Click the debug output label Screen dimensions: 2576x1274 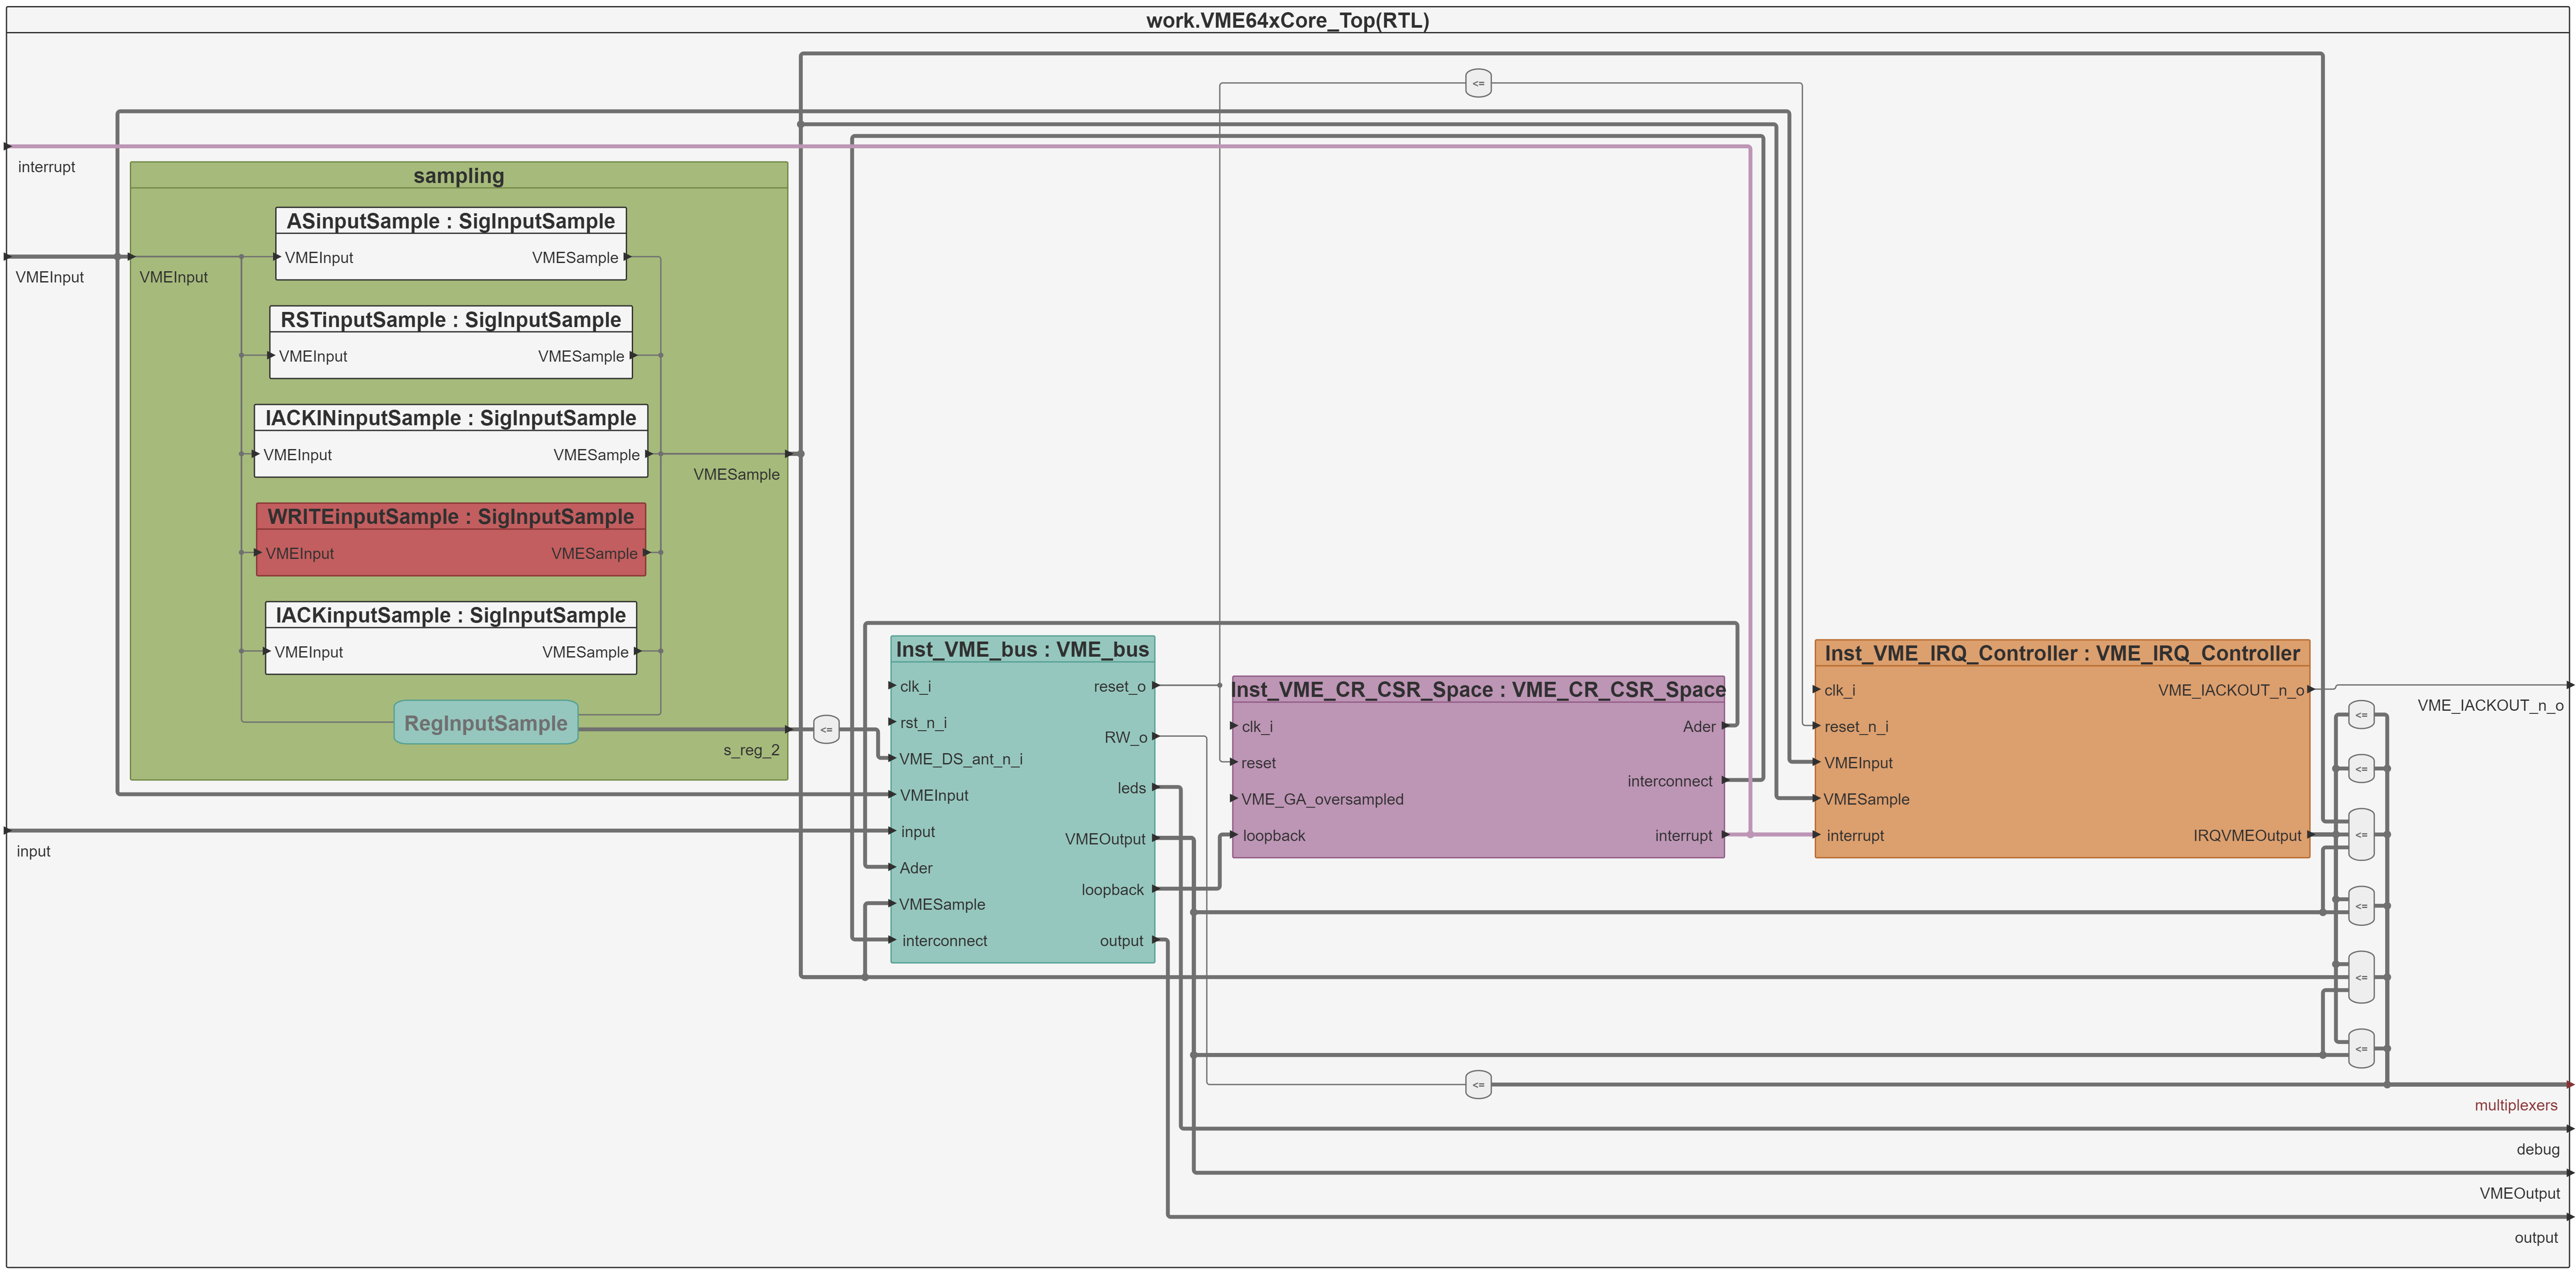click(2537, 1149)
